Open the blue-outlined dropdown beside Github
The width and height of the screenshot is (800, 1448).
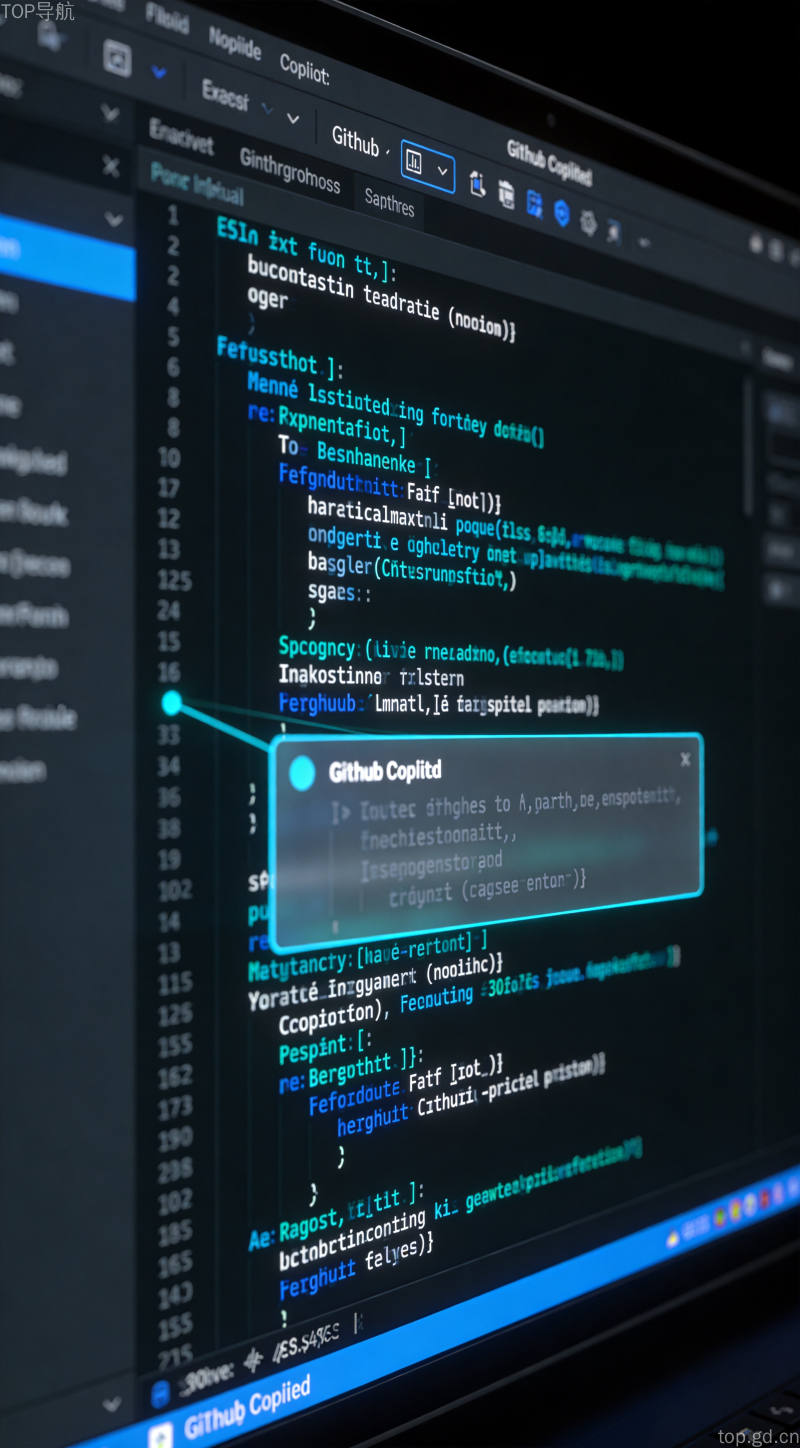(428, 165)
